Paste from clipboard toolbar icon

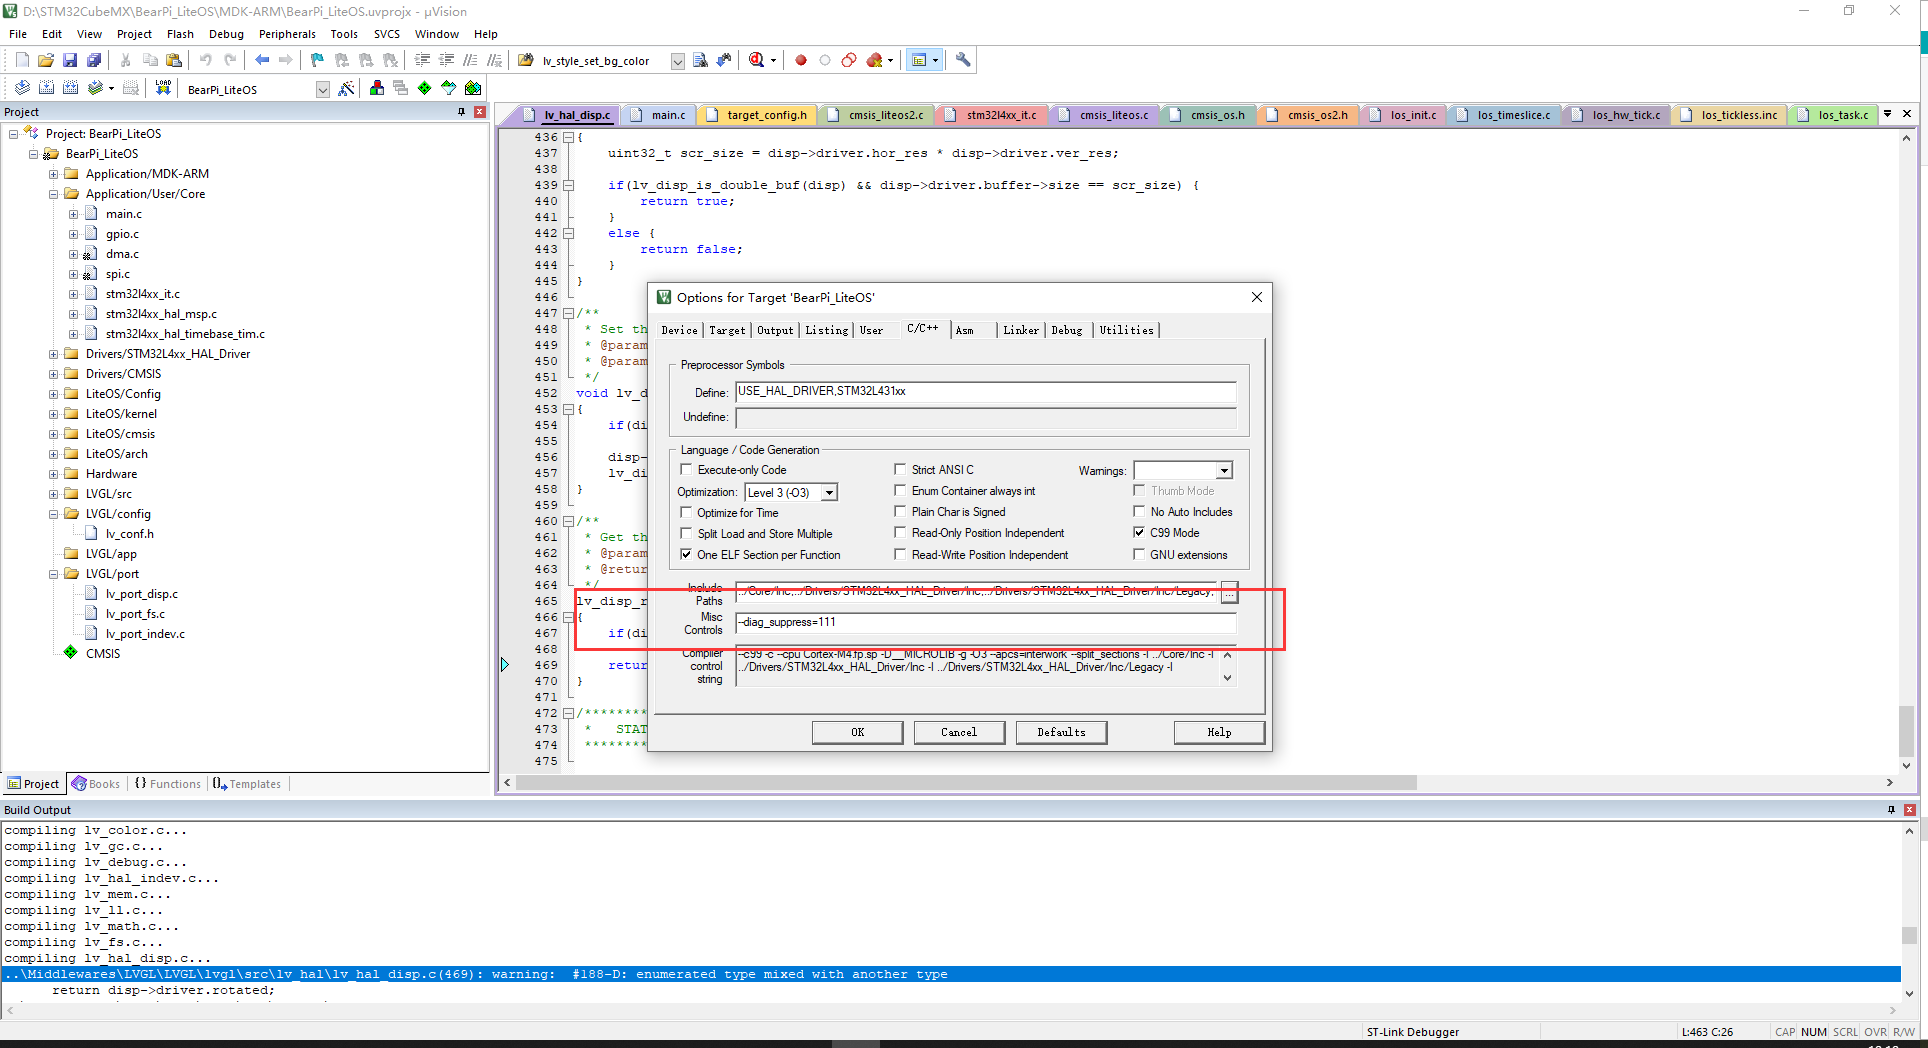tap(174, 60)
